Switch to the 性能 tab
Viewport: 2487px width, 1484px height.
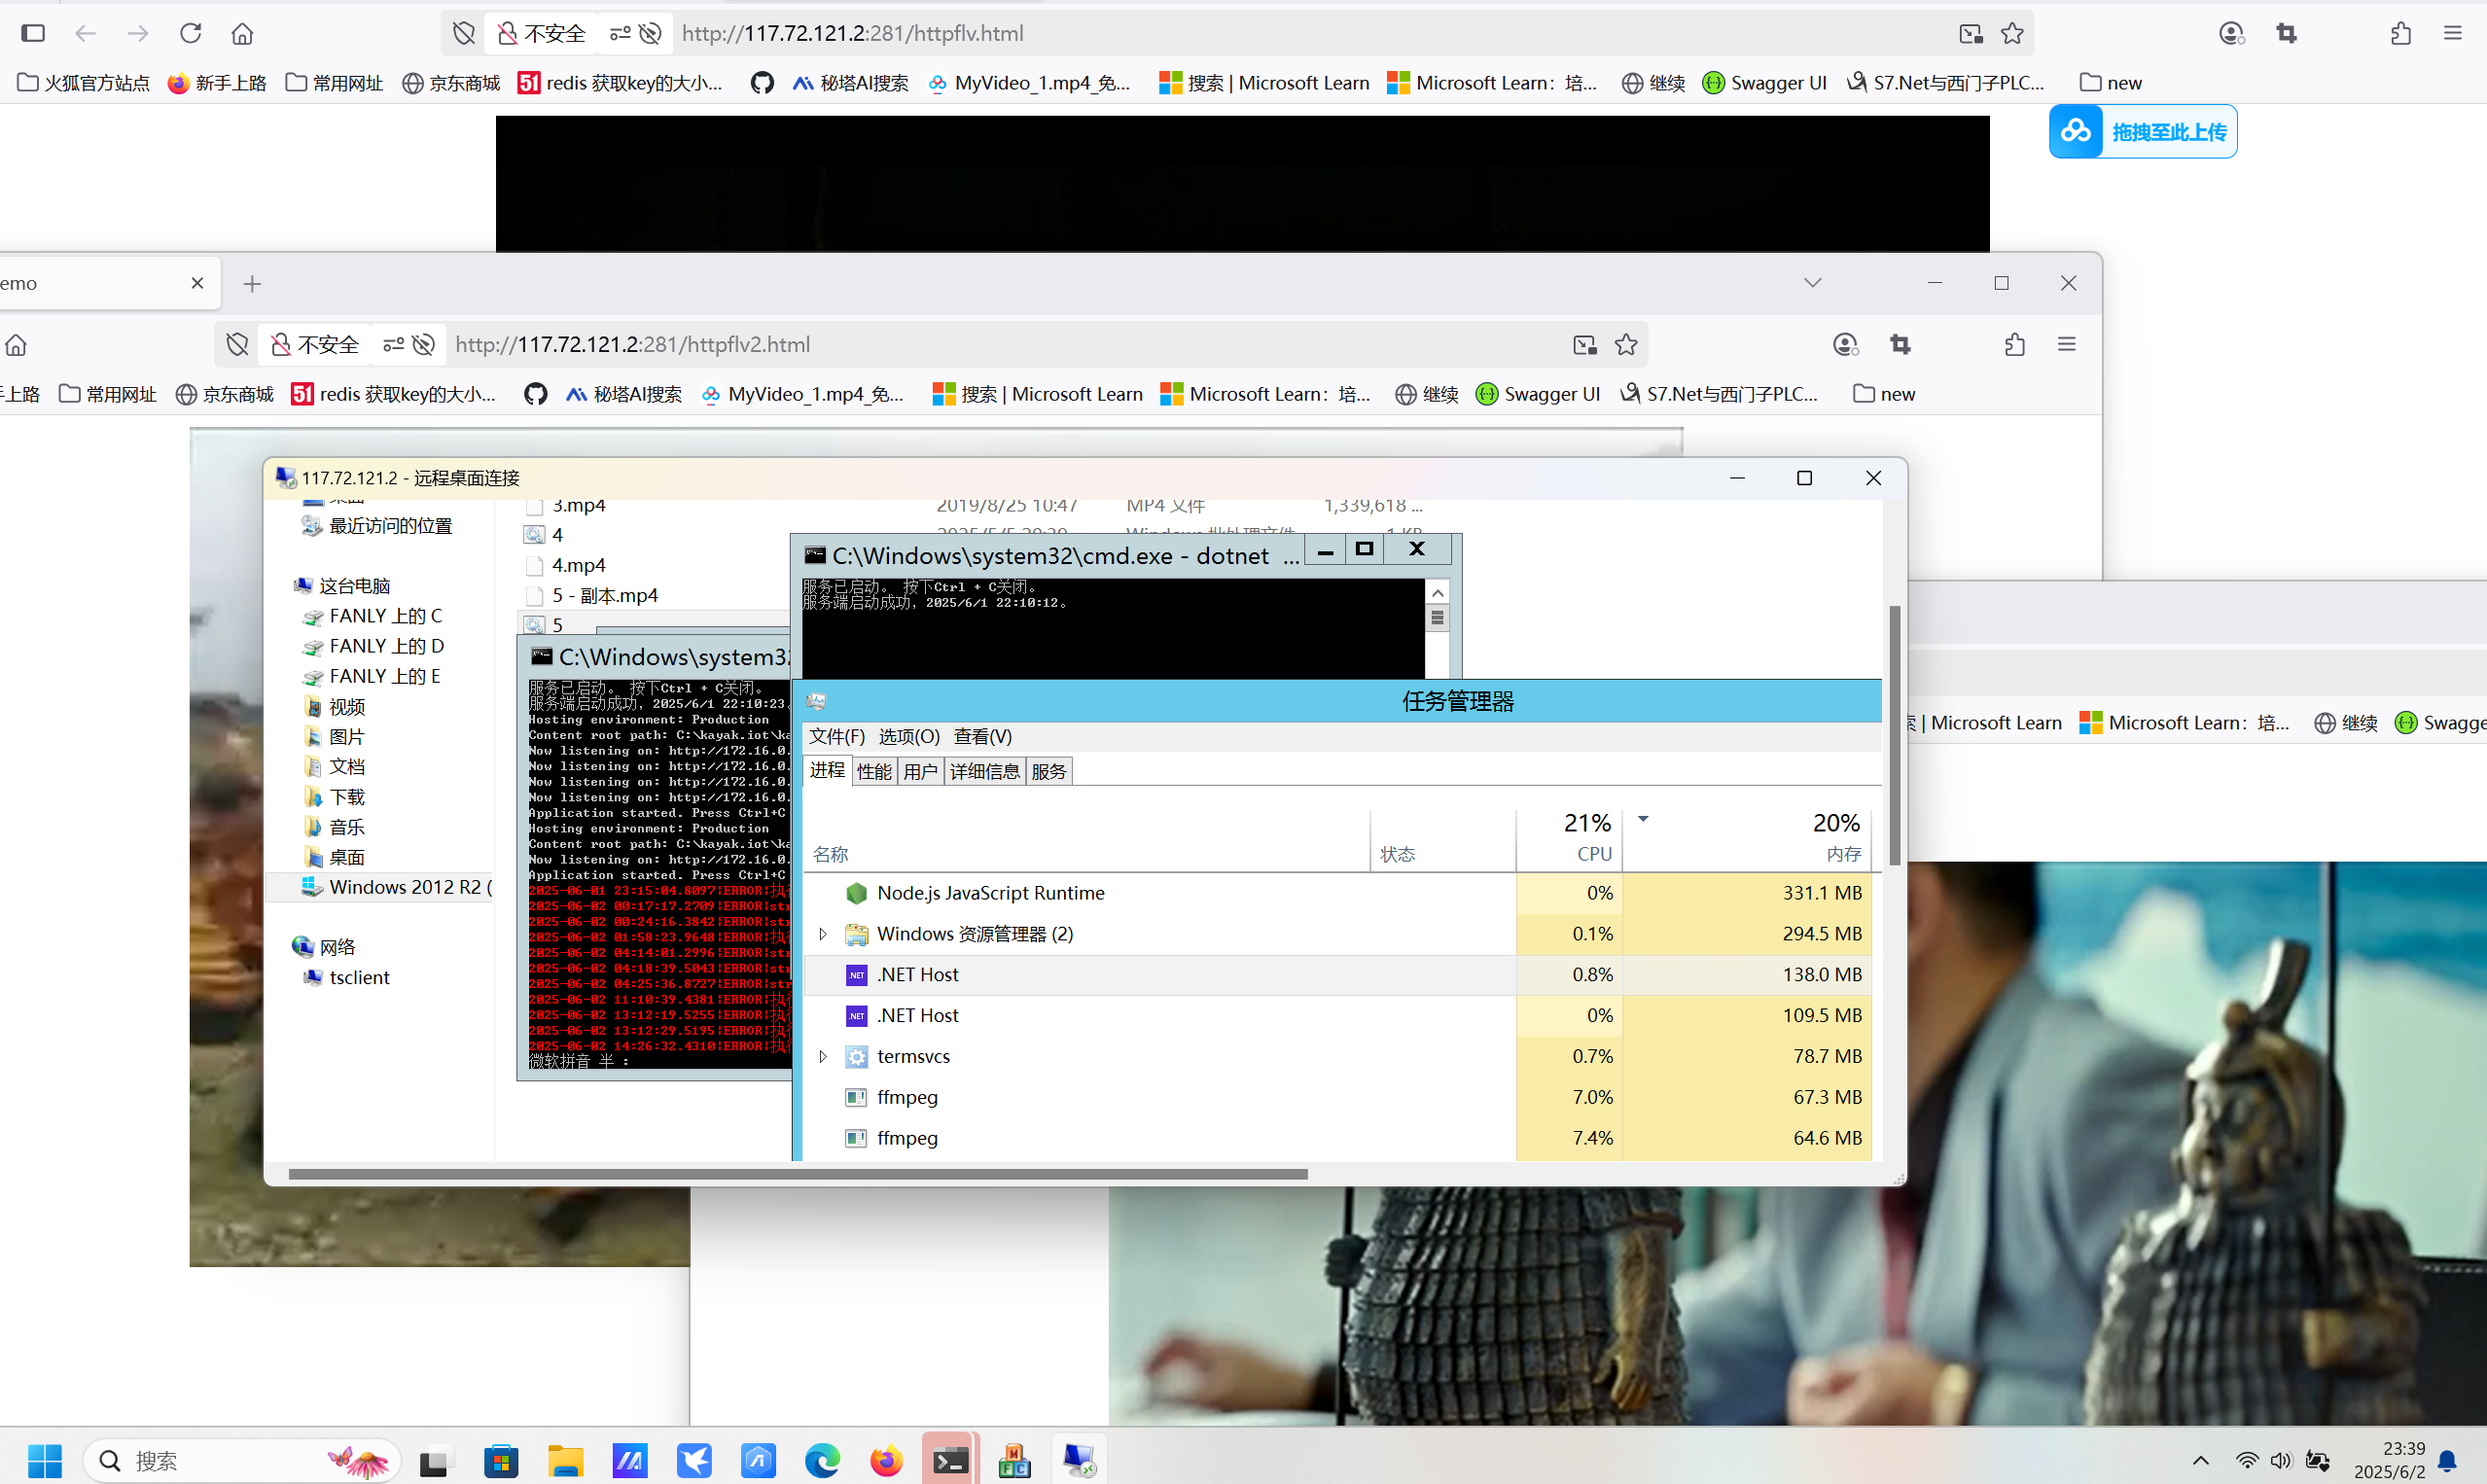point(873,771)
